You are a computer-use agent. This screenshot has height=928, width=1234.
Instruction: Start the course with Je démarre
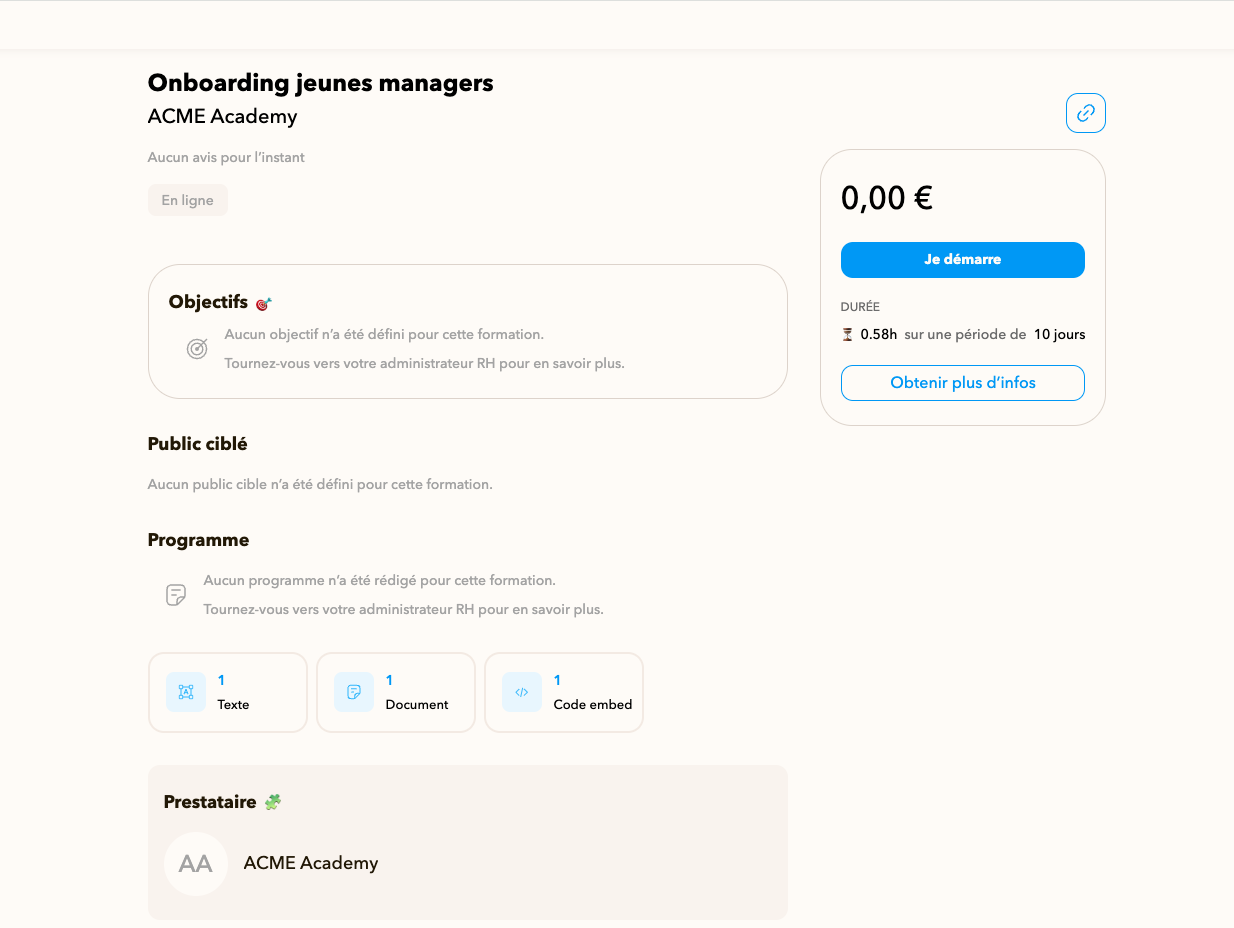click(963, 259)
